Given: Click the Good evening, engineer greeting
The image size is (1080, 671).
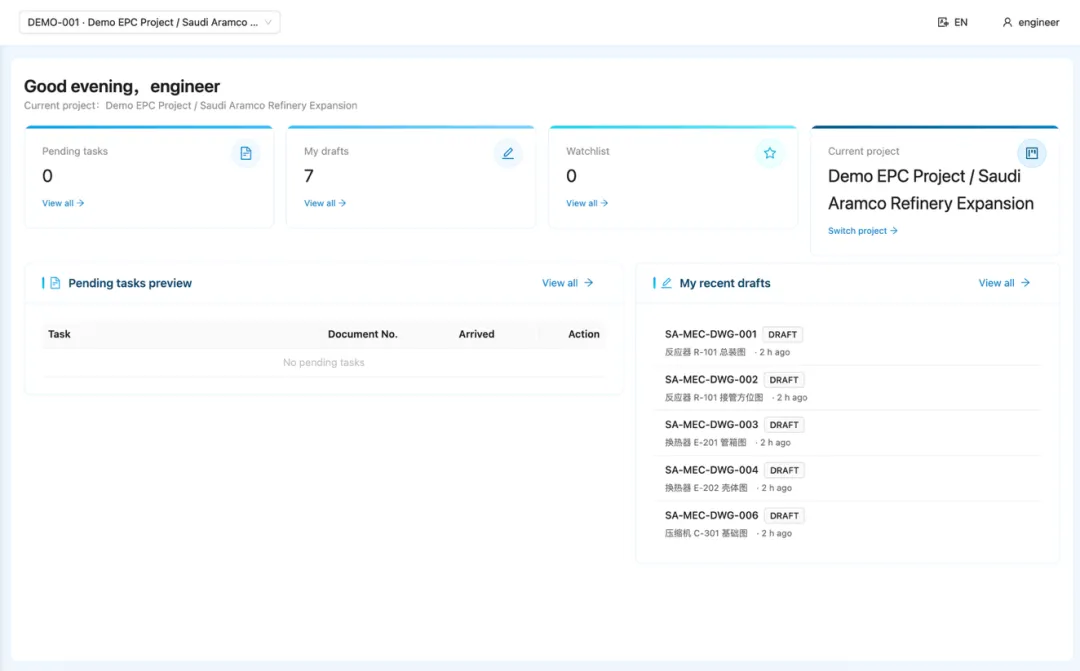Looking at the screenshot, I should (122, 86).
